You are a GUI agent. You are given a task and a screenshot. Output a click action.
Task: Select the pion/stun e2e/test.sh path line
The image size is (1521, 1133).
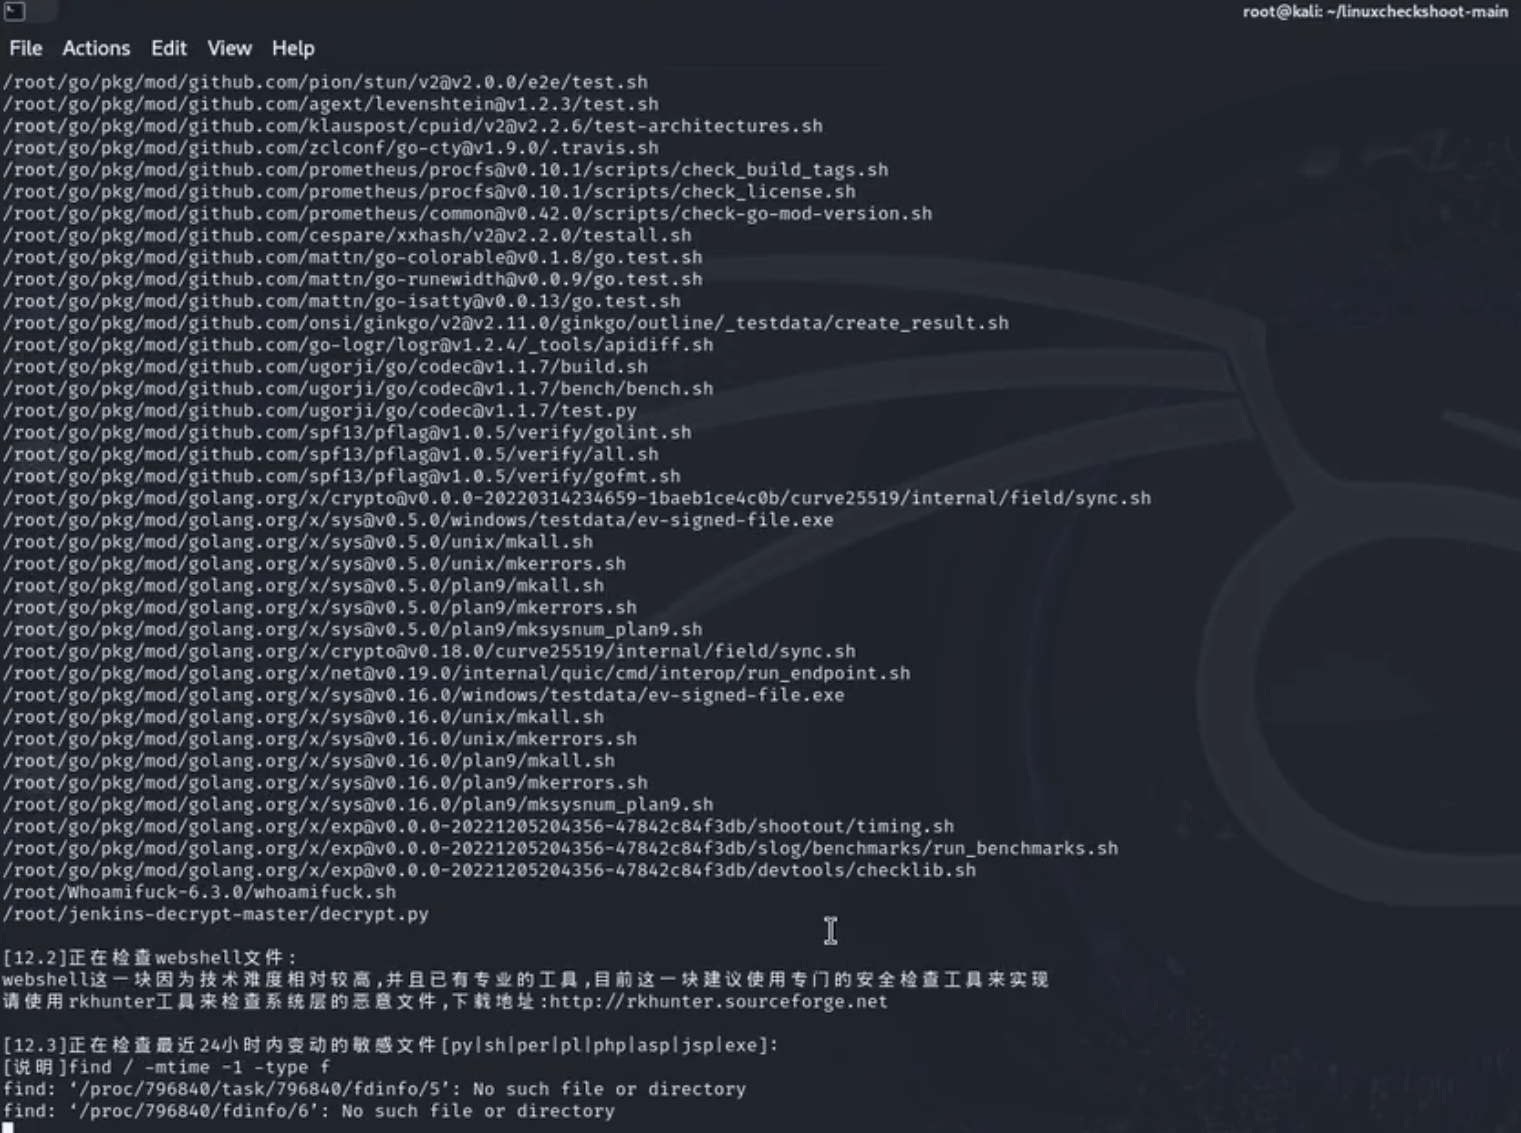click(x=325, y=82)
